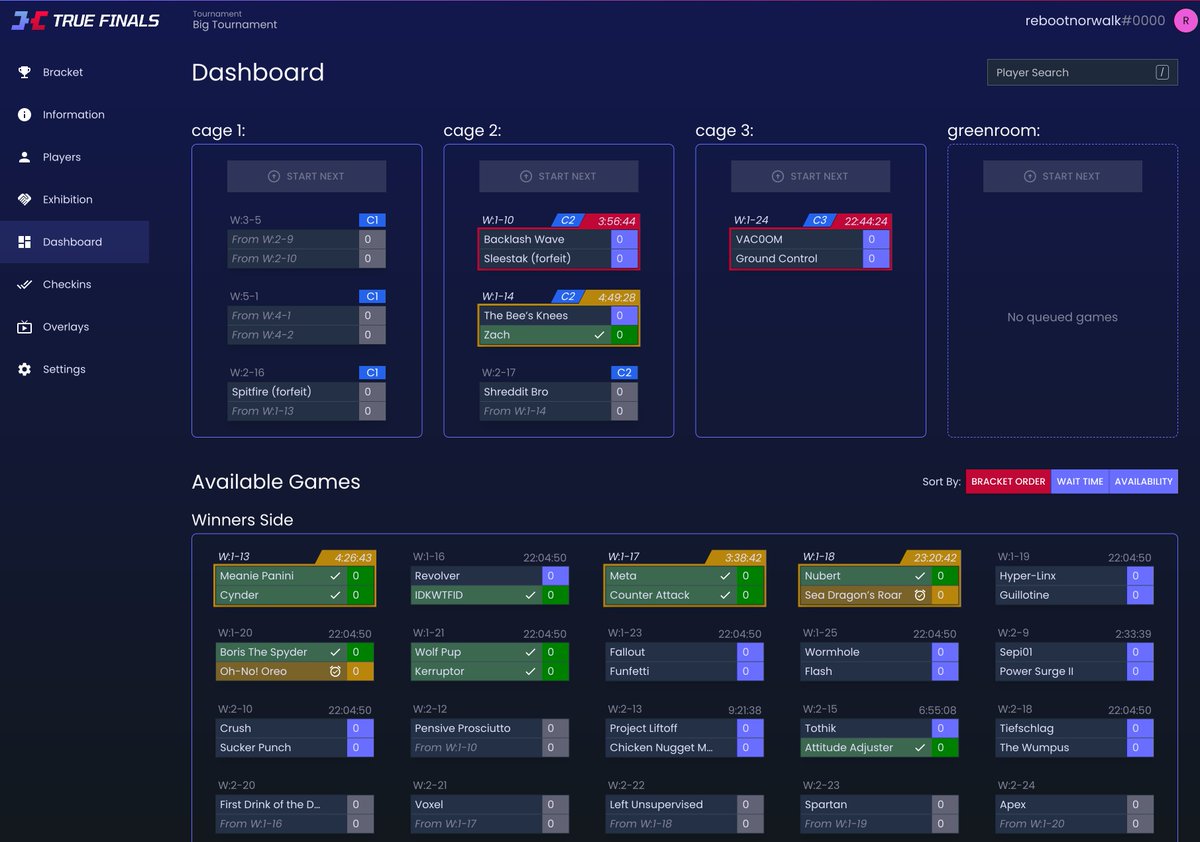Select Shreddit Bro in cage 2
Image resolution: width=1200 pixels, height=842 pixels.
545,392
